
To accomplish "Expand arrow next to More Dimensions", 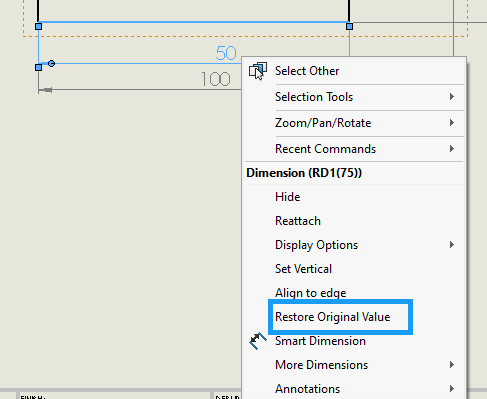I will (452, 365).
